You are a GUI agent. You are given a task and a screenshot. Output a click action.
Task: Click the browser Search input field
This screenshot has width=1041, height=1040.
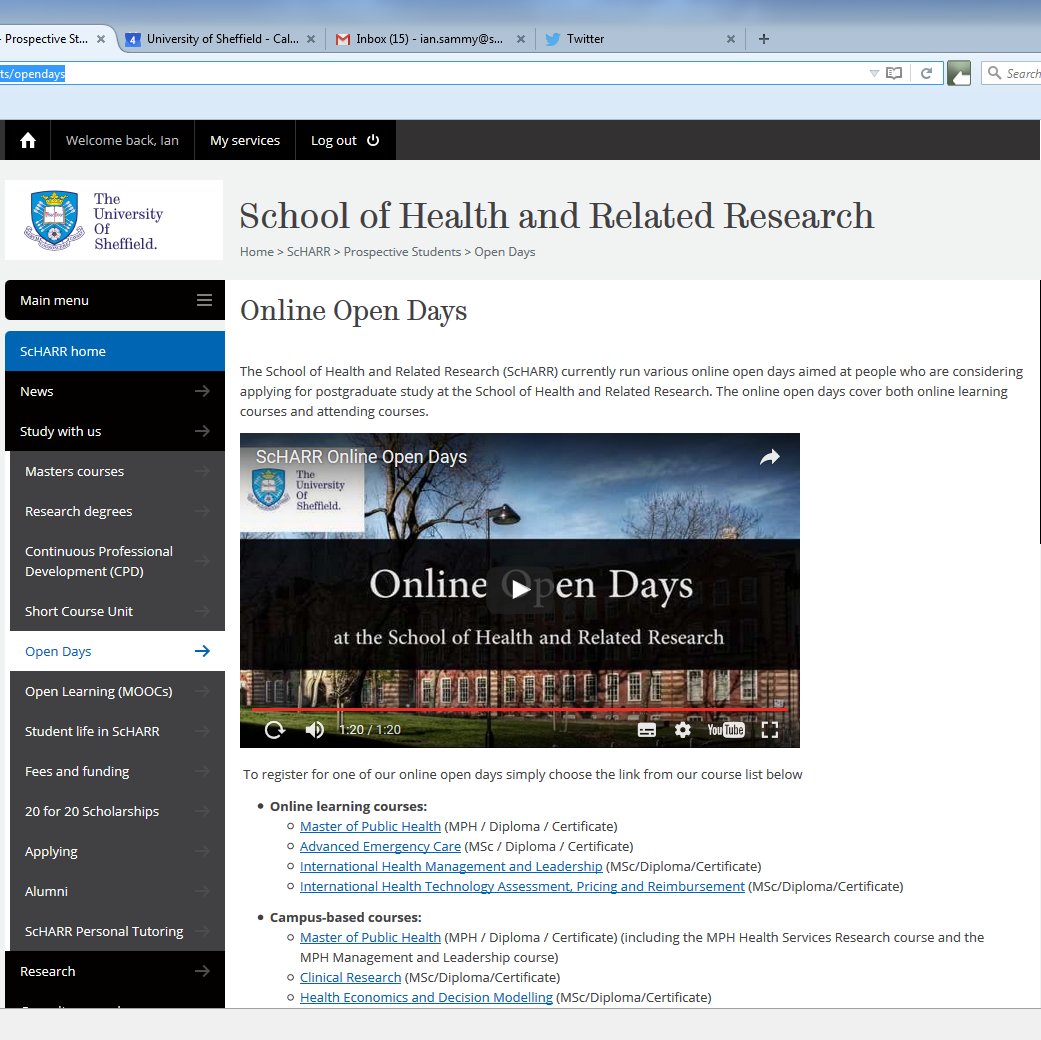(1011, 73)
